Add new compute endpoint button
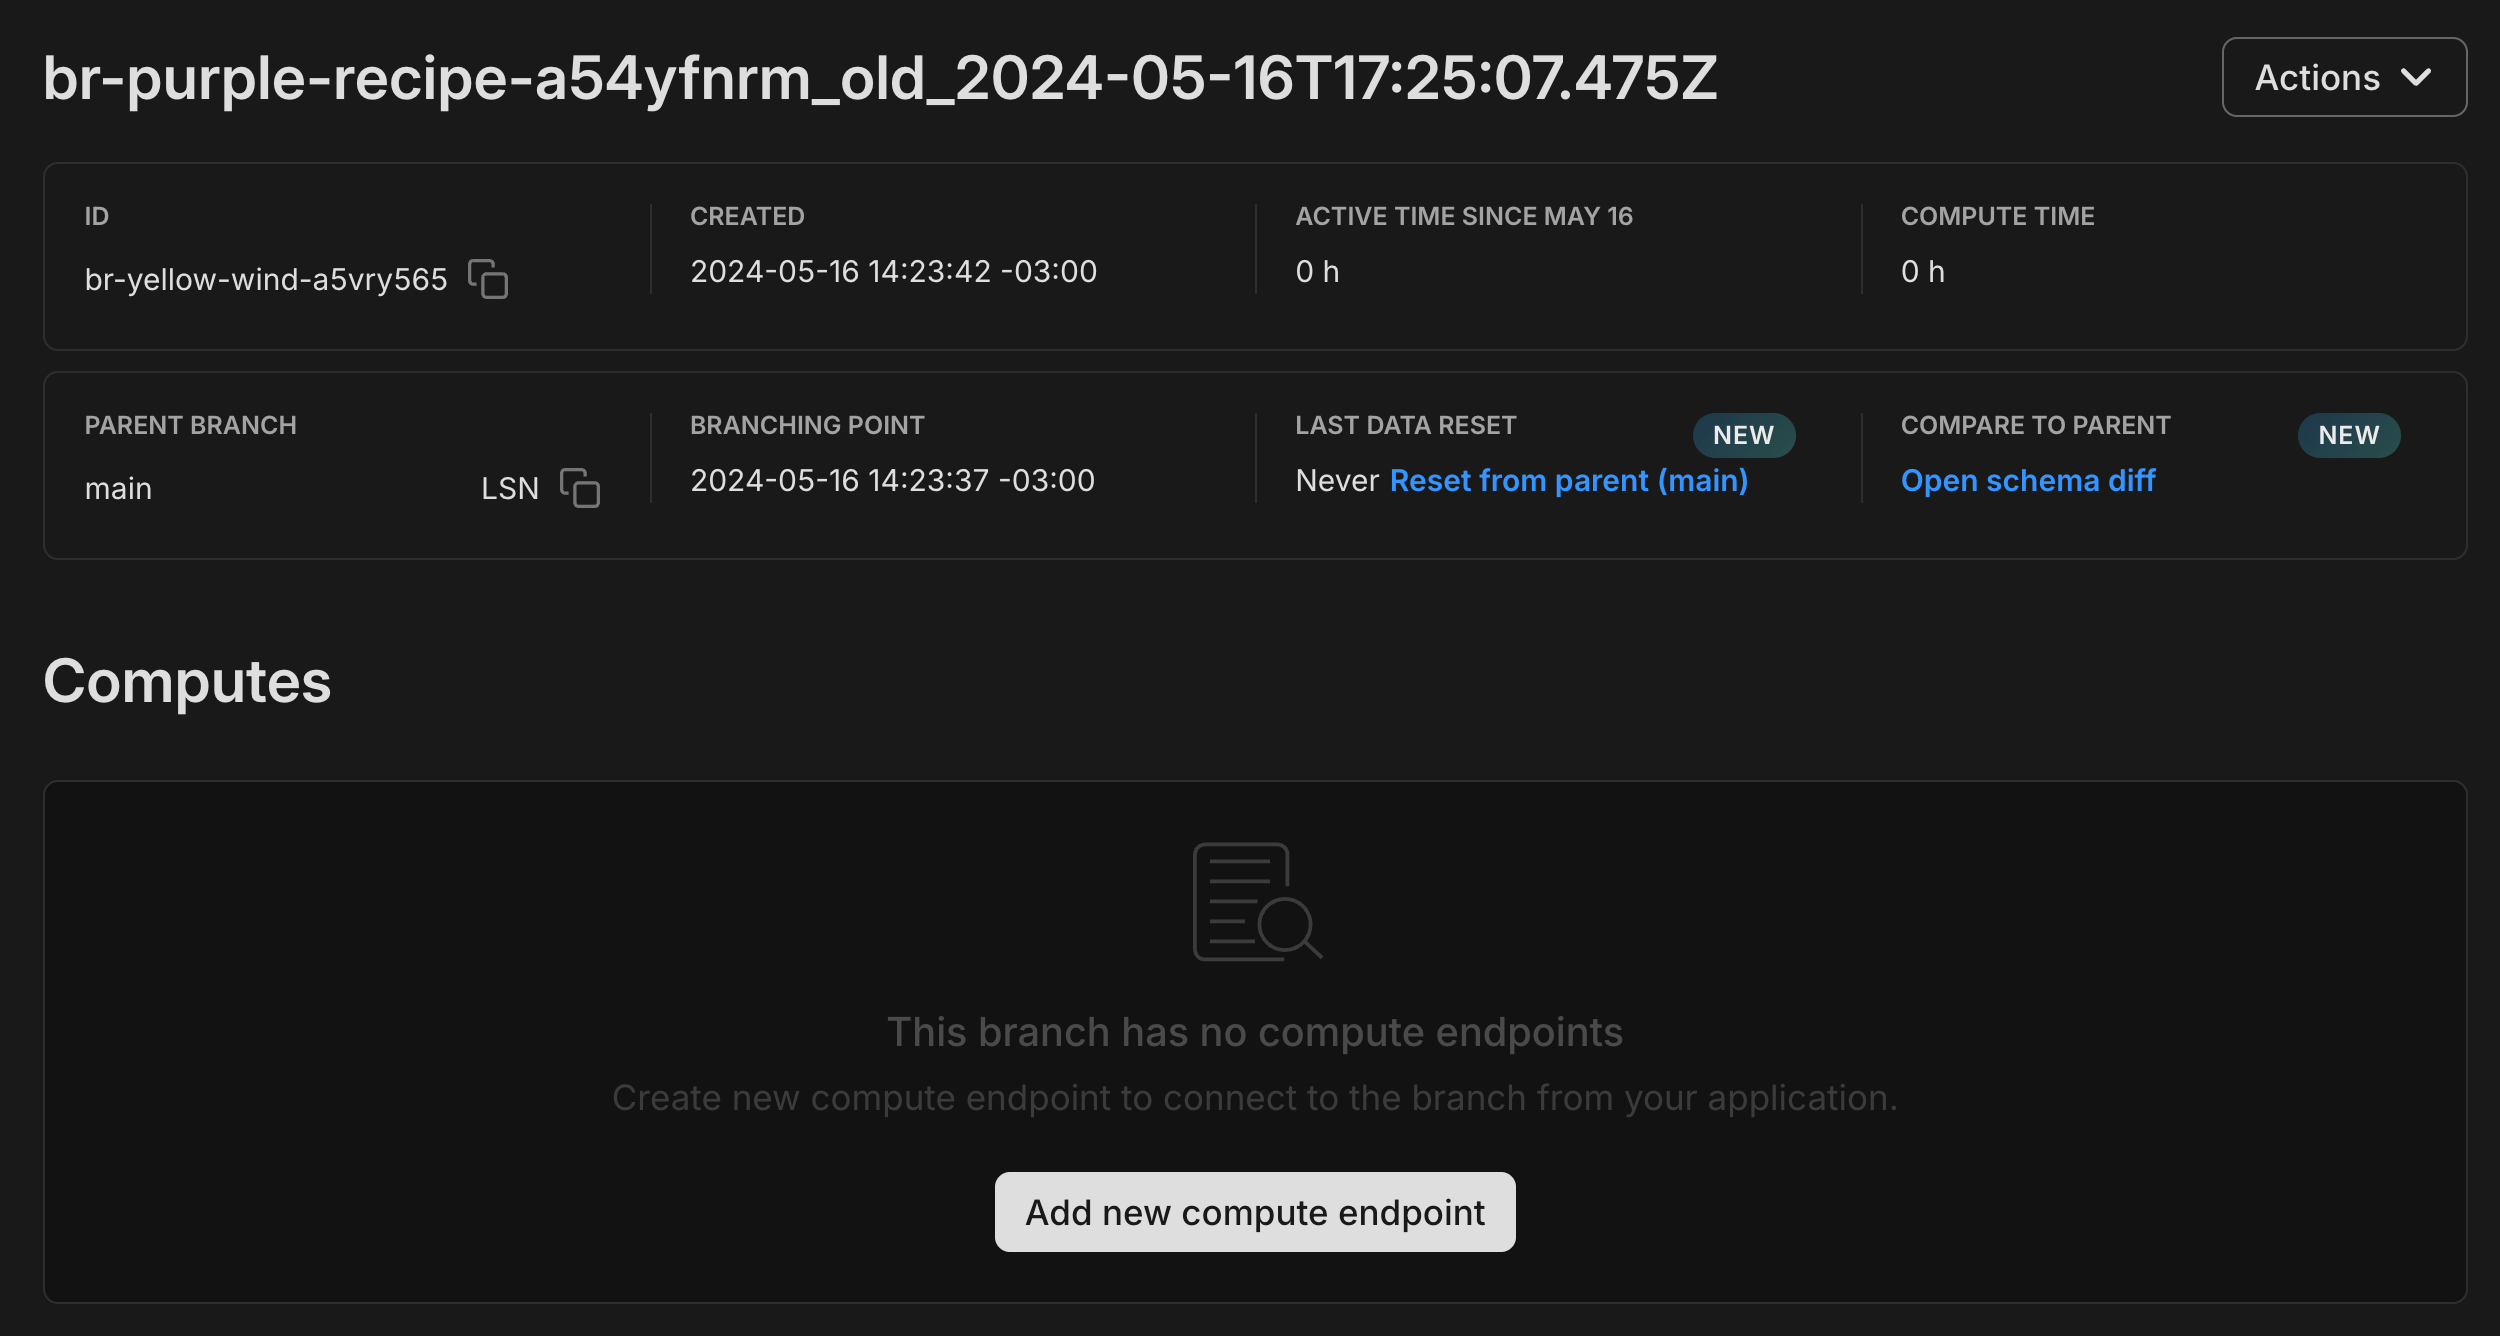The width and height of the screenshot is (2500, 1336). [x=1254, y=1212]
